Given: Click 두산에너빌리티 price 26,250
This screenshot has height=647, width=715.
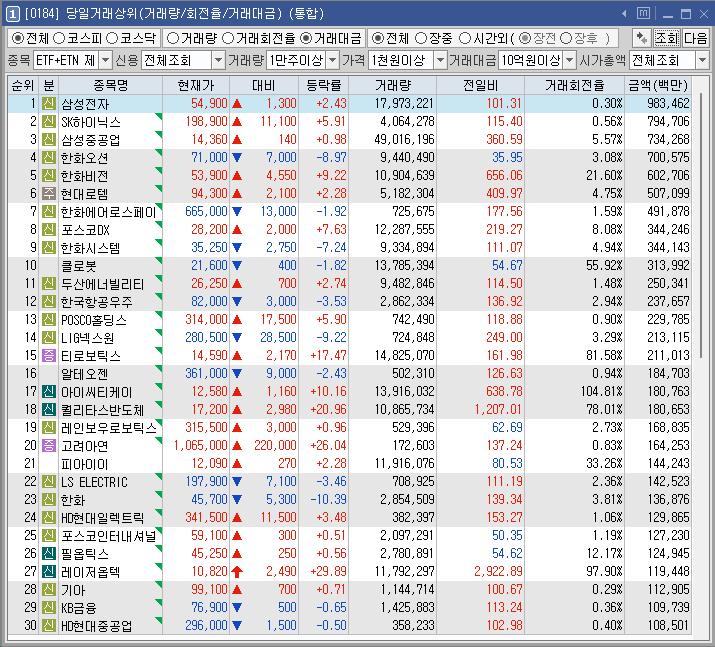Looking at the screenshot, I should tap(209, 284).
